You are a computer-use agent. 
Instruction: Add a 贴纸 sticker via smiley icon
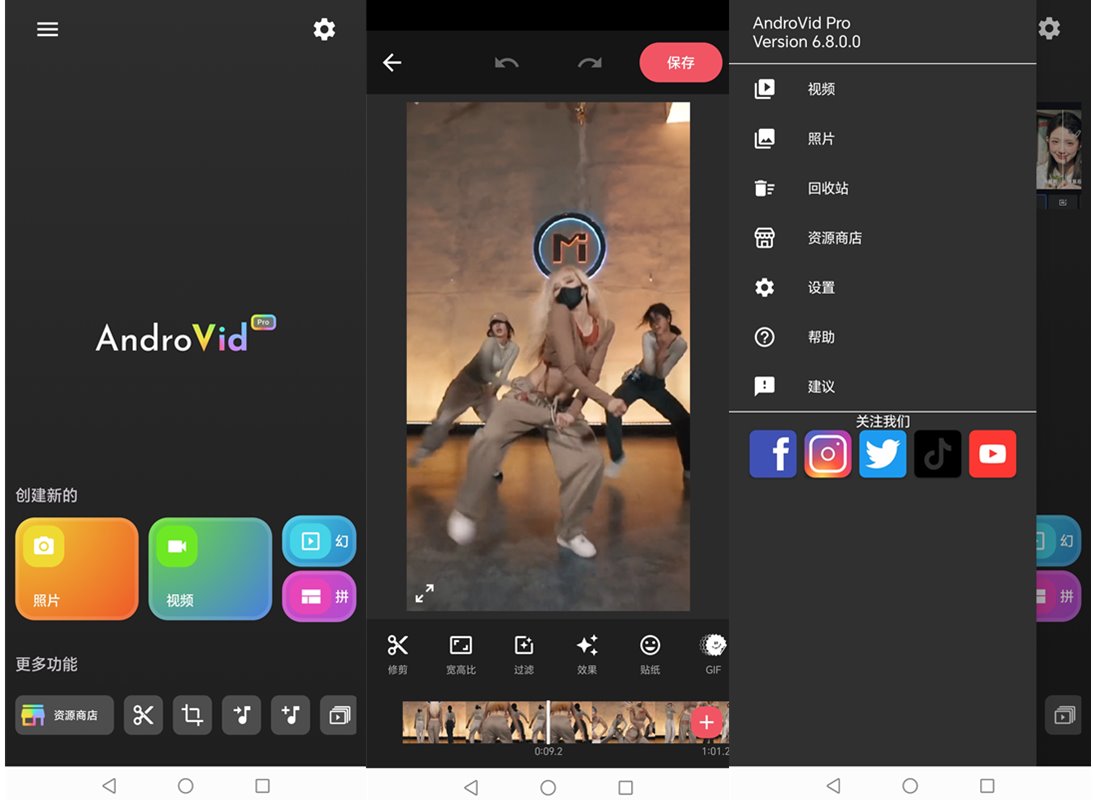click(x=650, y=653)
